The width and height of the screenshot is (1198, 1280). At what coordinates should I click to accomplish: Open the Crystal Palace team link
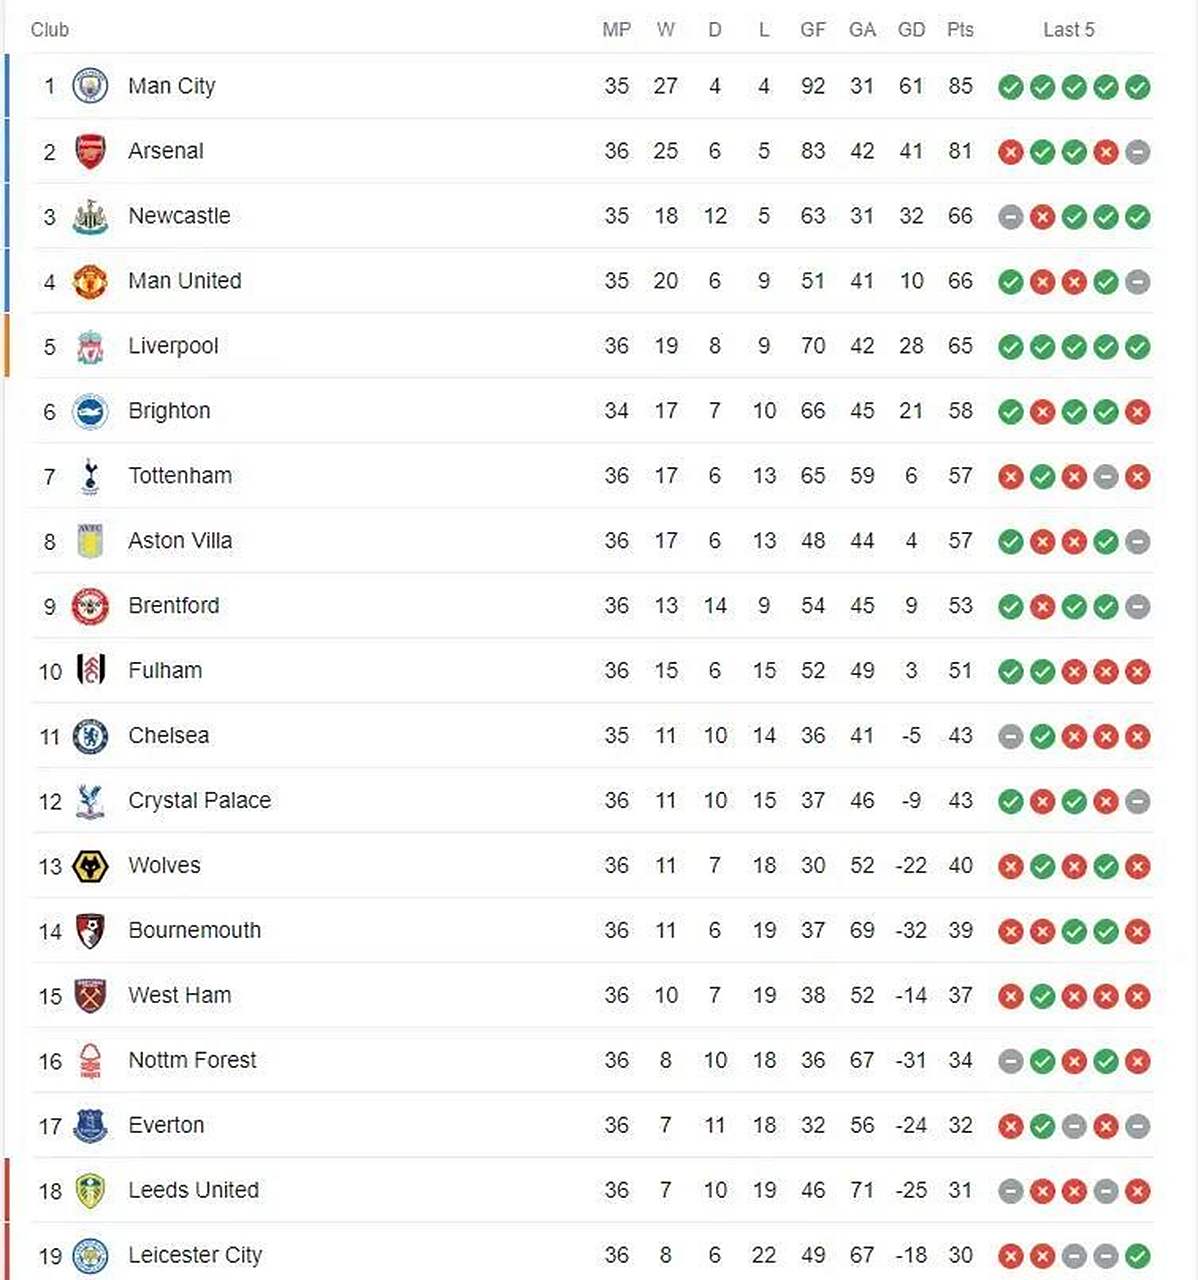[199, 801]
